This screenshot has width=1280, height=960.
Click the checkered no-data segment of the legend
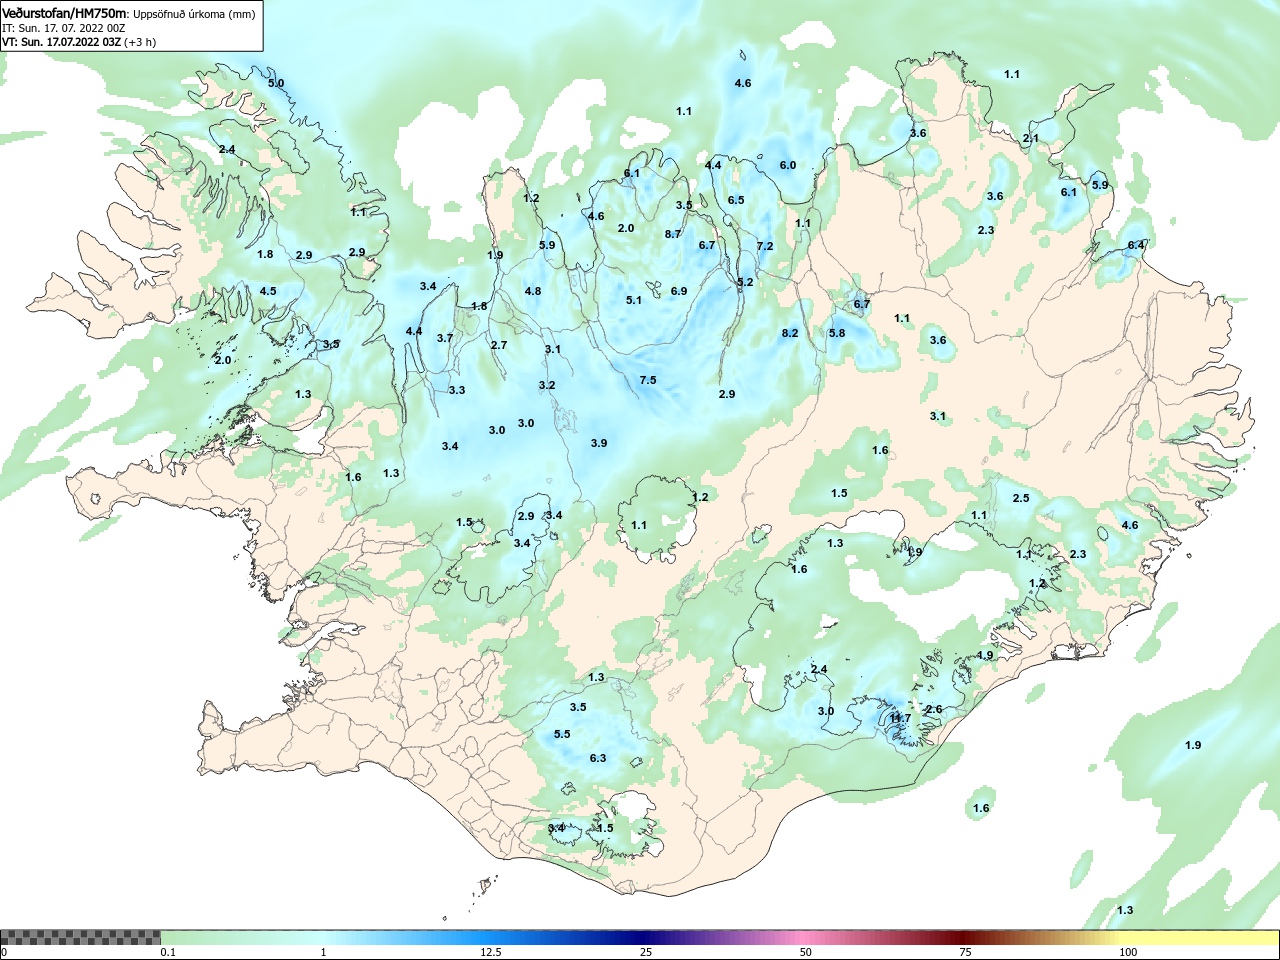coord(80,938)
